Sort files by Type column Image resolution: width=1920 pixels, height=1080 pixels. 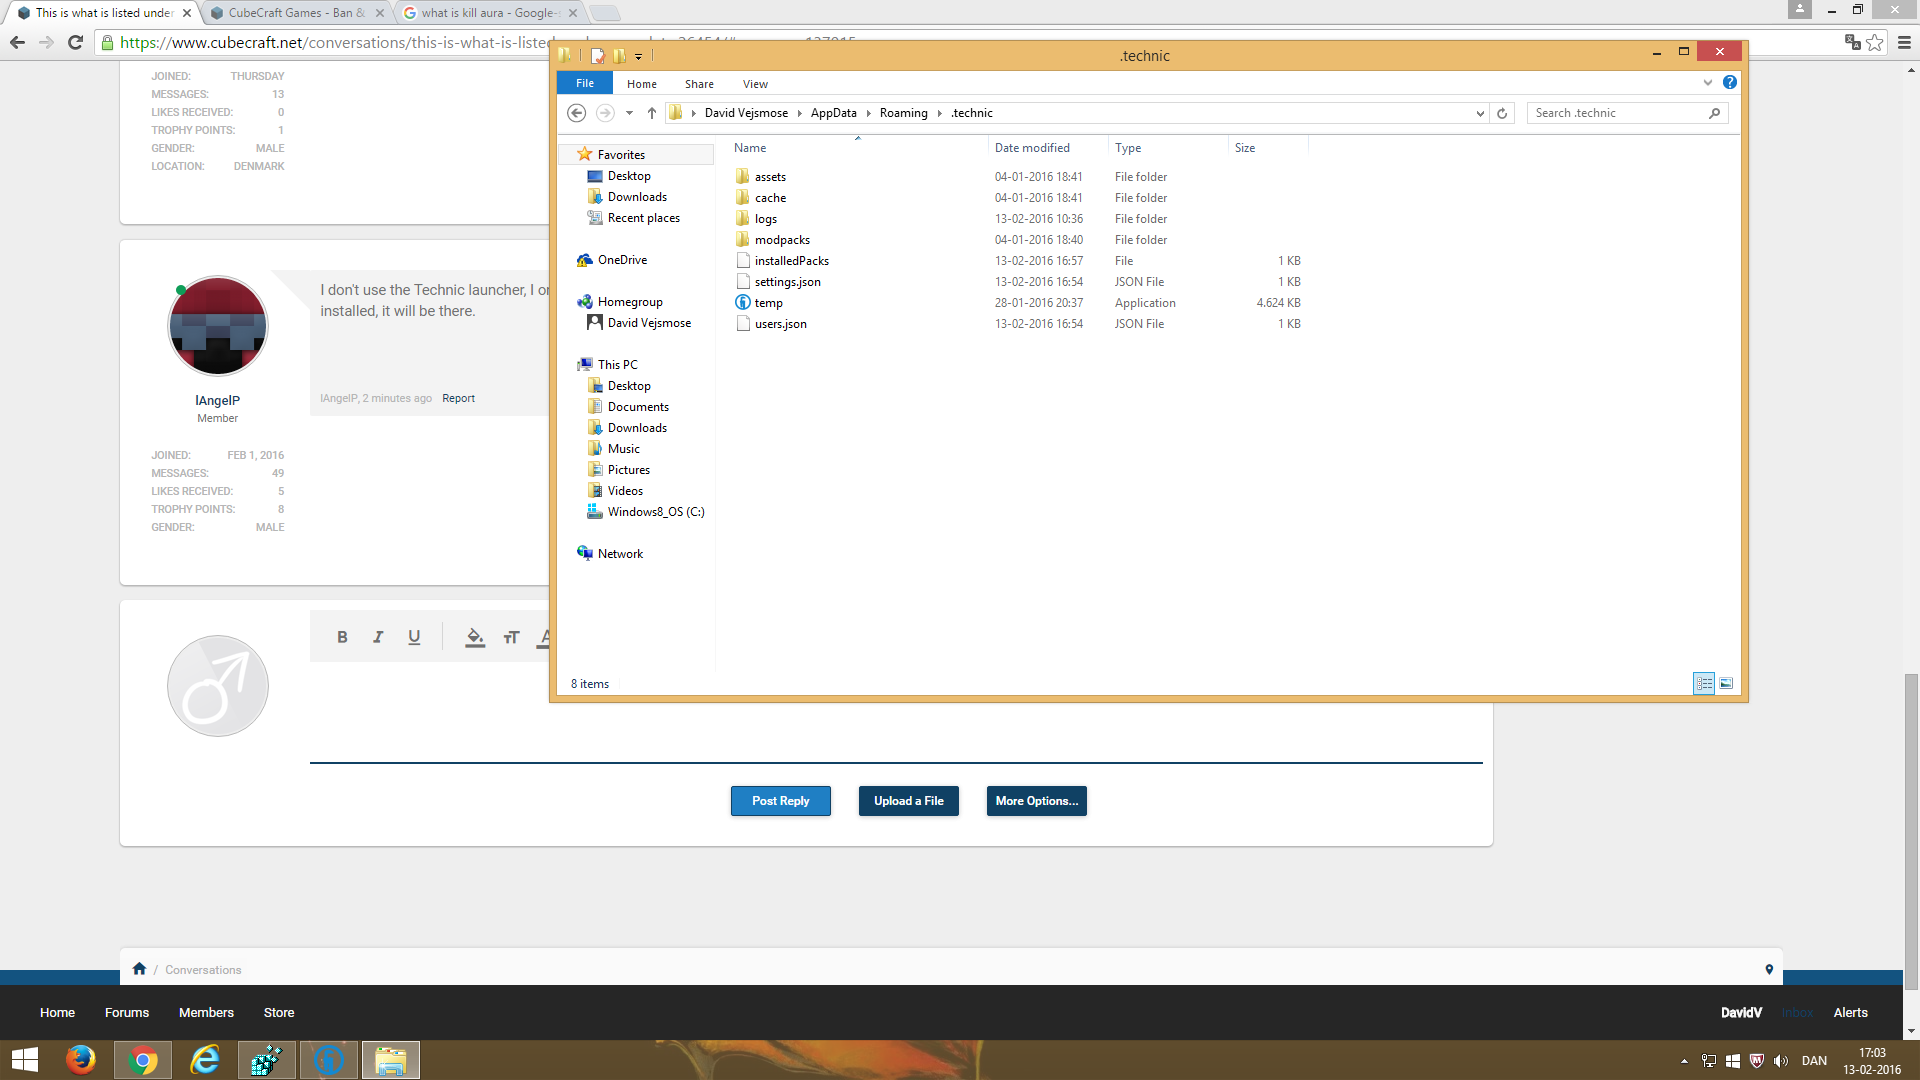[x=1168, y=148]
